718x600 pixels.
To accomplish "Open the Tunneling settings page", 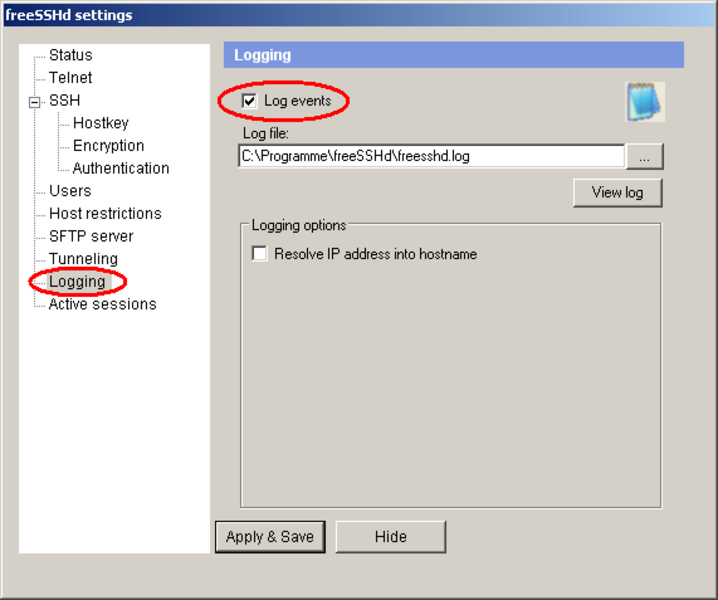I will click(83, 259).
